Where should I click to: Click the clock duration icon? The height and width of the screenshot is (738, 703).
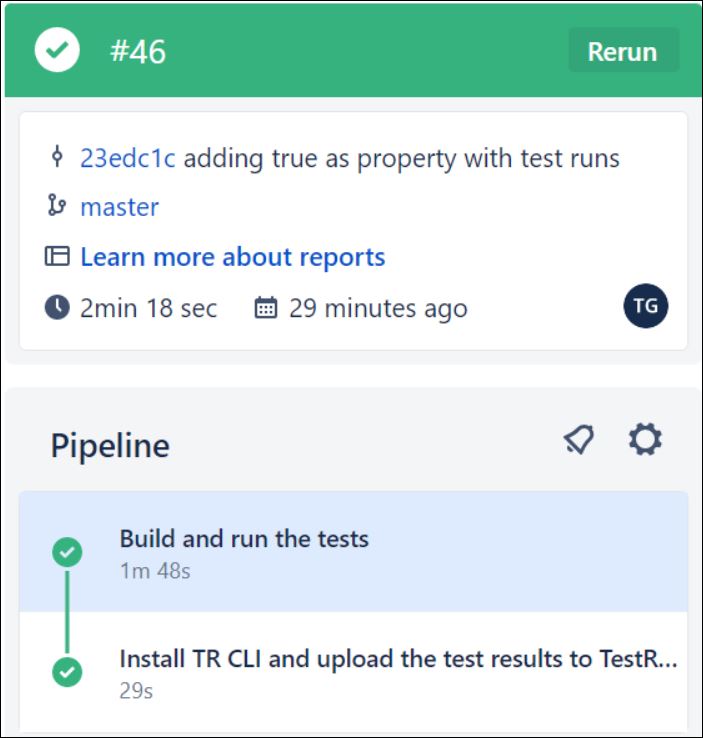(x=57, y=308)
